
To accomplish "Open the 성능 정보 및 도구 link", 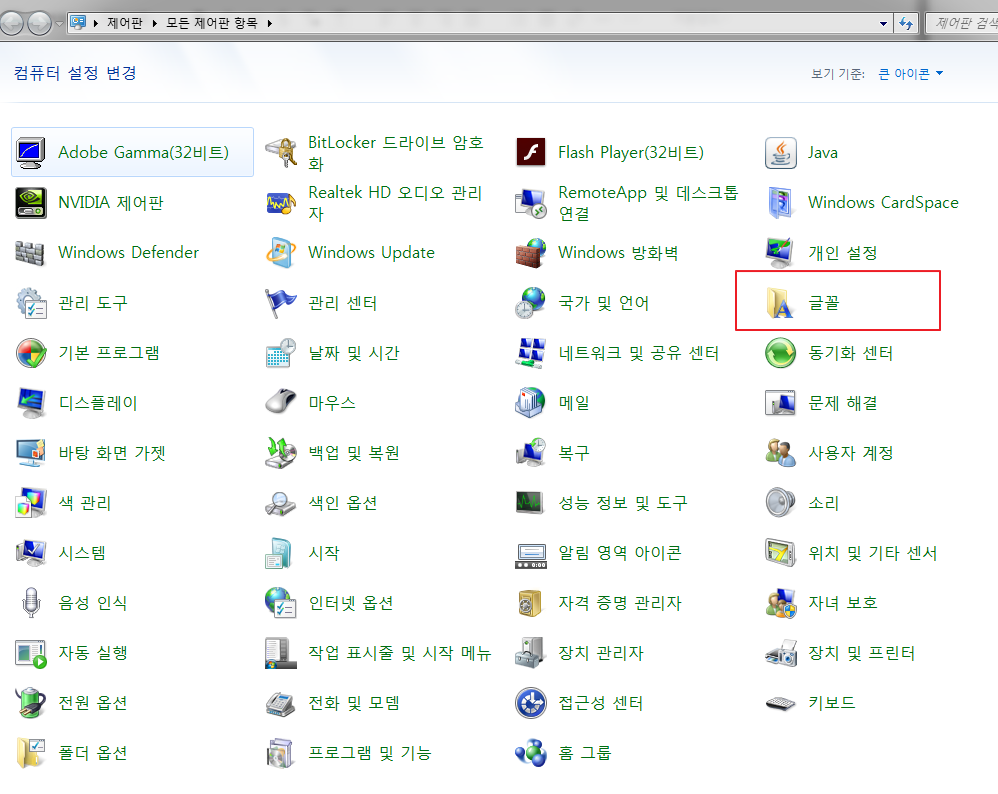I will coord(623,503).
